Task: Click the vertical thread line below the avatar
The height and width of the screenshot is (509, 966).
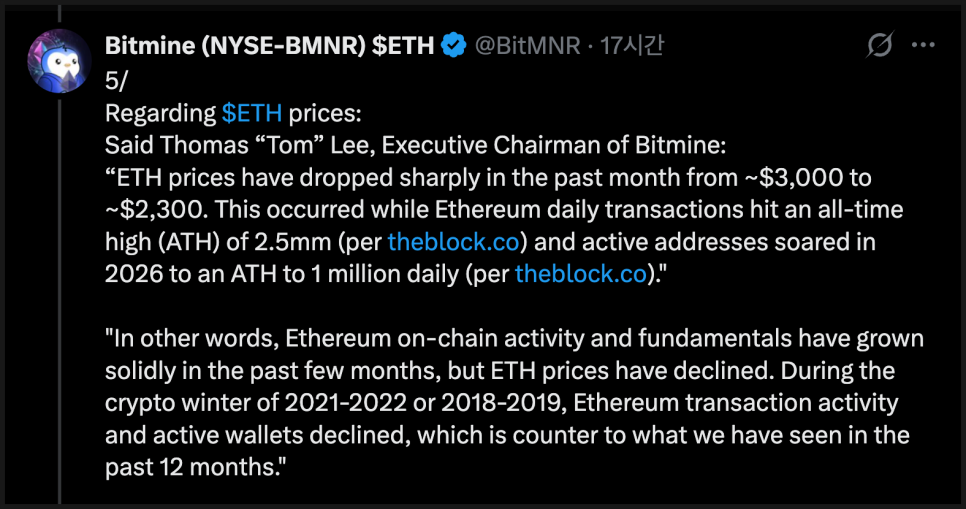Action: coord(59,300)
